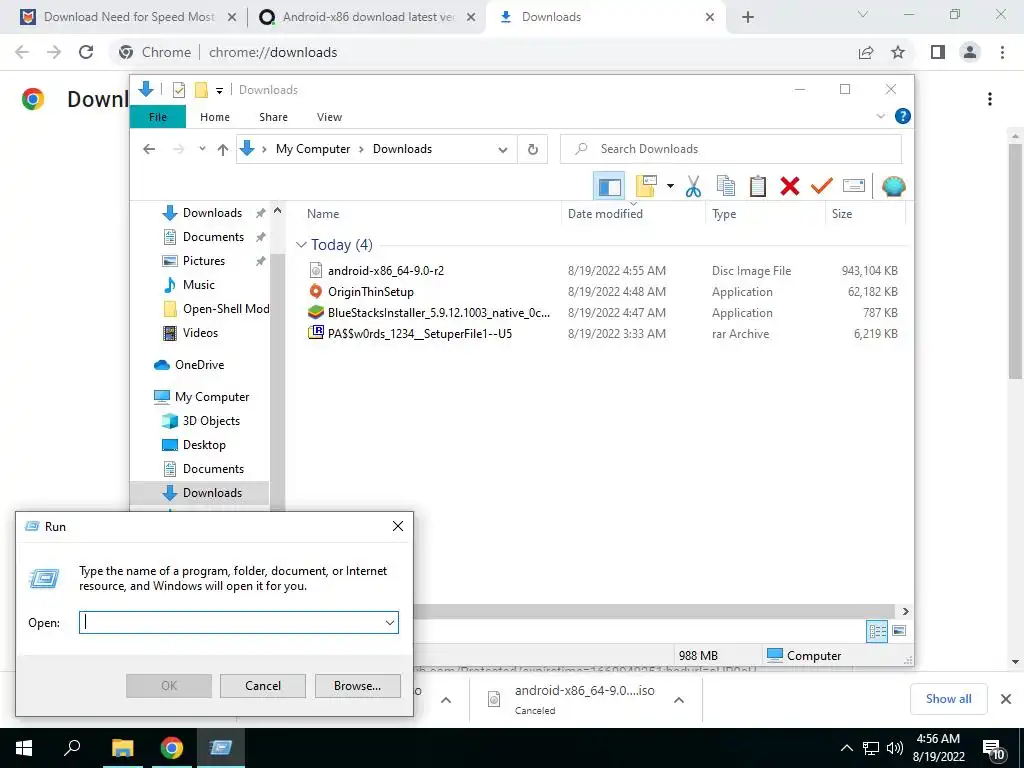The height and width of the screenshot is (768, 1024).
Task: Open Explorer recent locations dropdown
Action: click(202, 149)
